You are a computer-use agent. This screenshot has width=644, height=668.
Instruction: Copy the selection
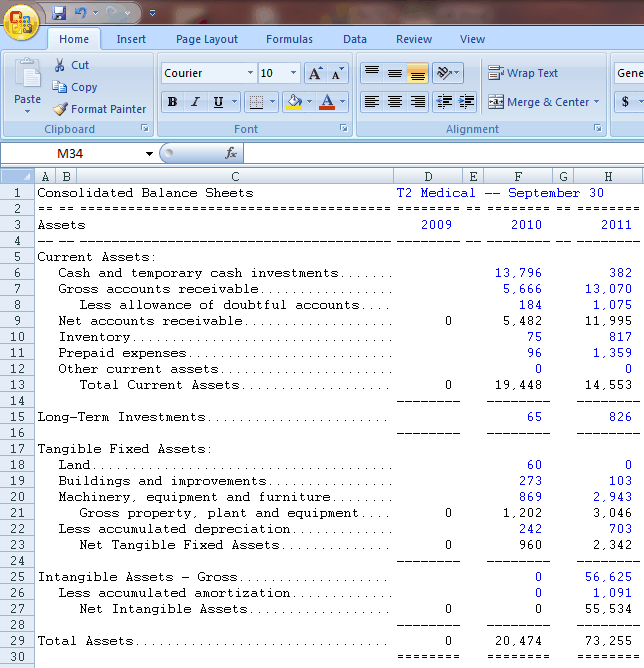point(75,87)
